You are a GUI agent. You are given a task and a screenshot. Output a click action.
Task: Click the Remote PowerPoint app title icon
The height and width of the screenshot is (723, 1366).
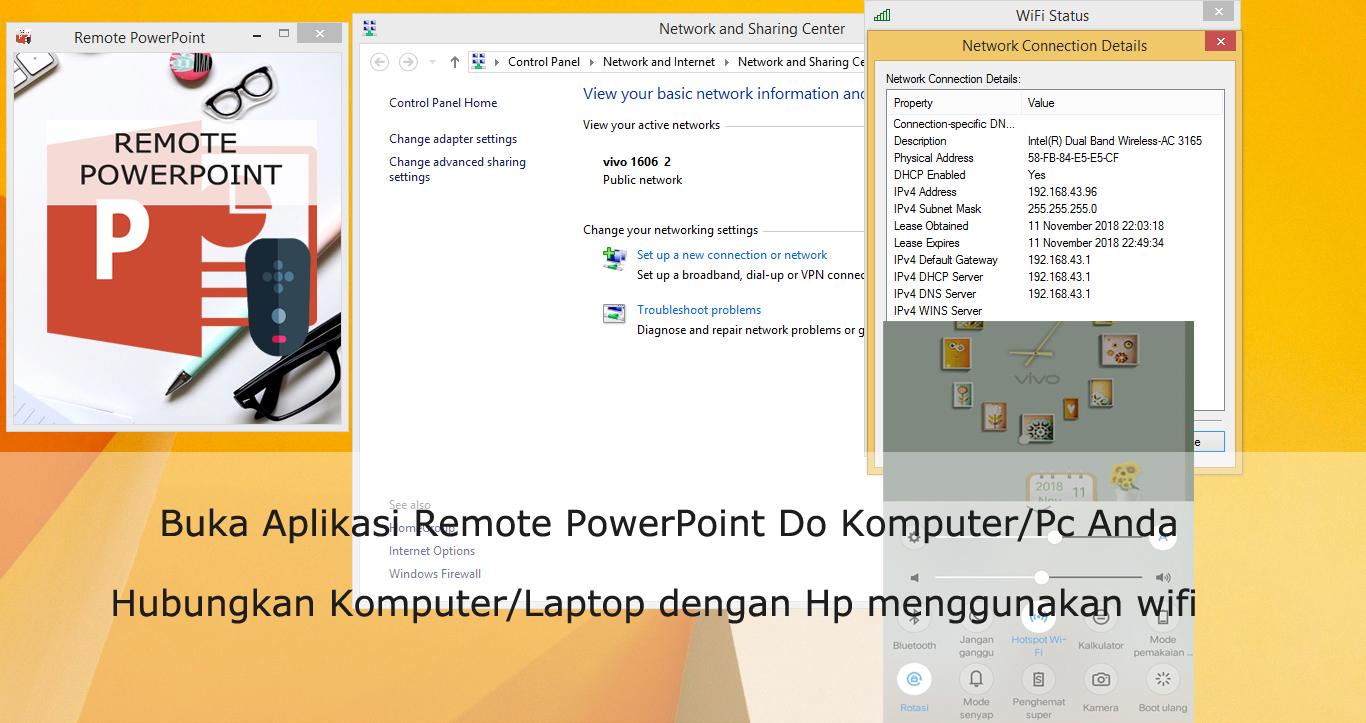(x=23, y=37)
